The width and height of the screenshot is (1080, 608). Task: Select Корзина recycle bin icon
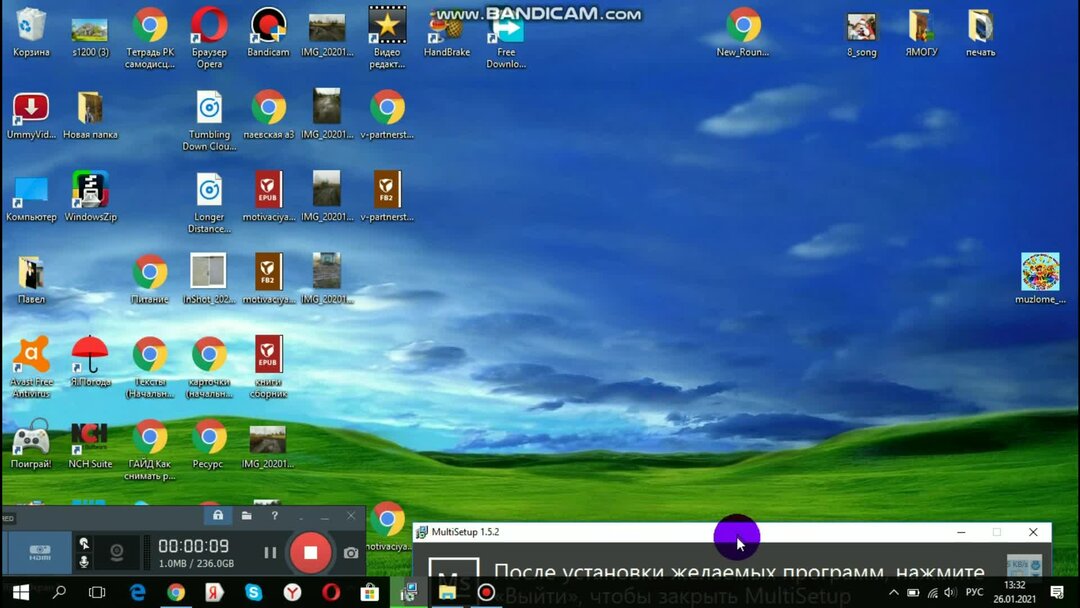click(31, 32)
